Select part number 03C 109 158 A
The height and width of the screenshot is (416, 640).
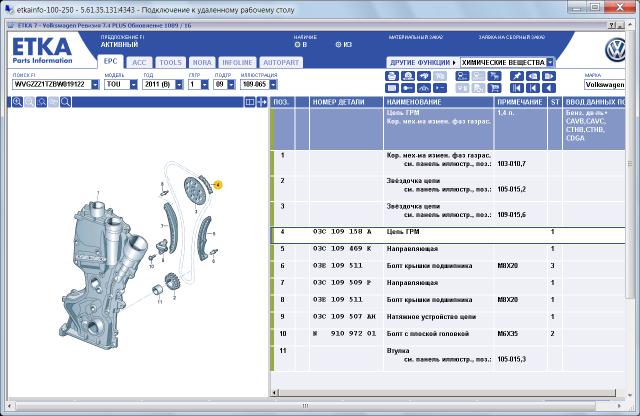coord(342,231)
